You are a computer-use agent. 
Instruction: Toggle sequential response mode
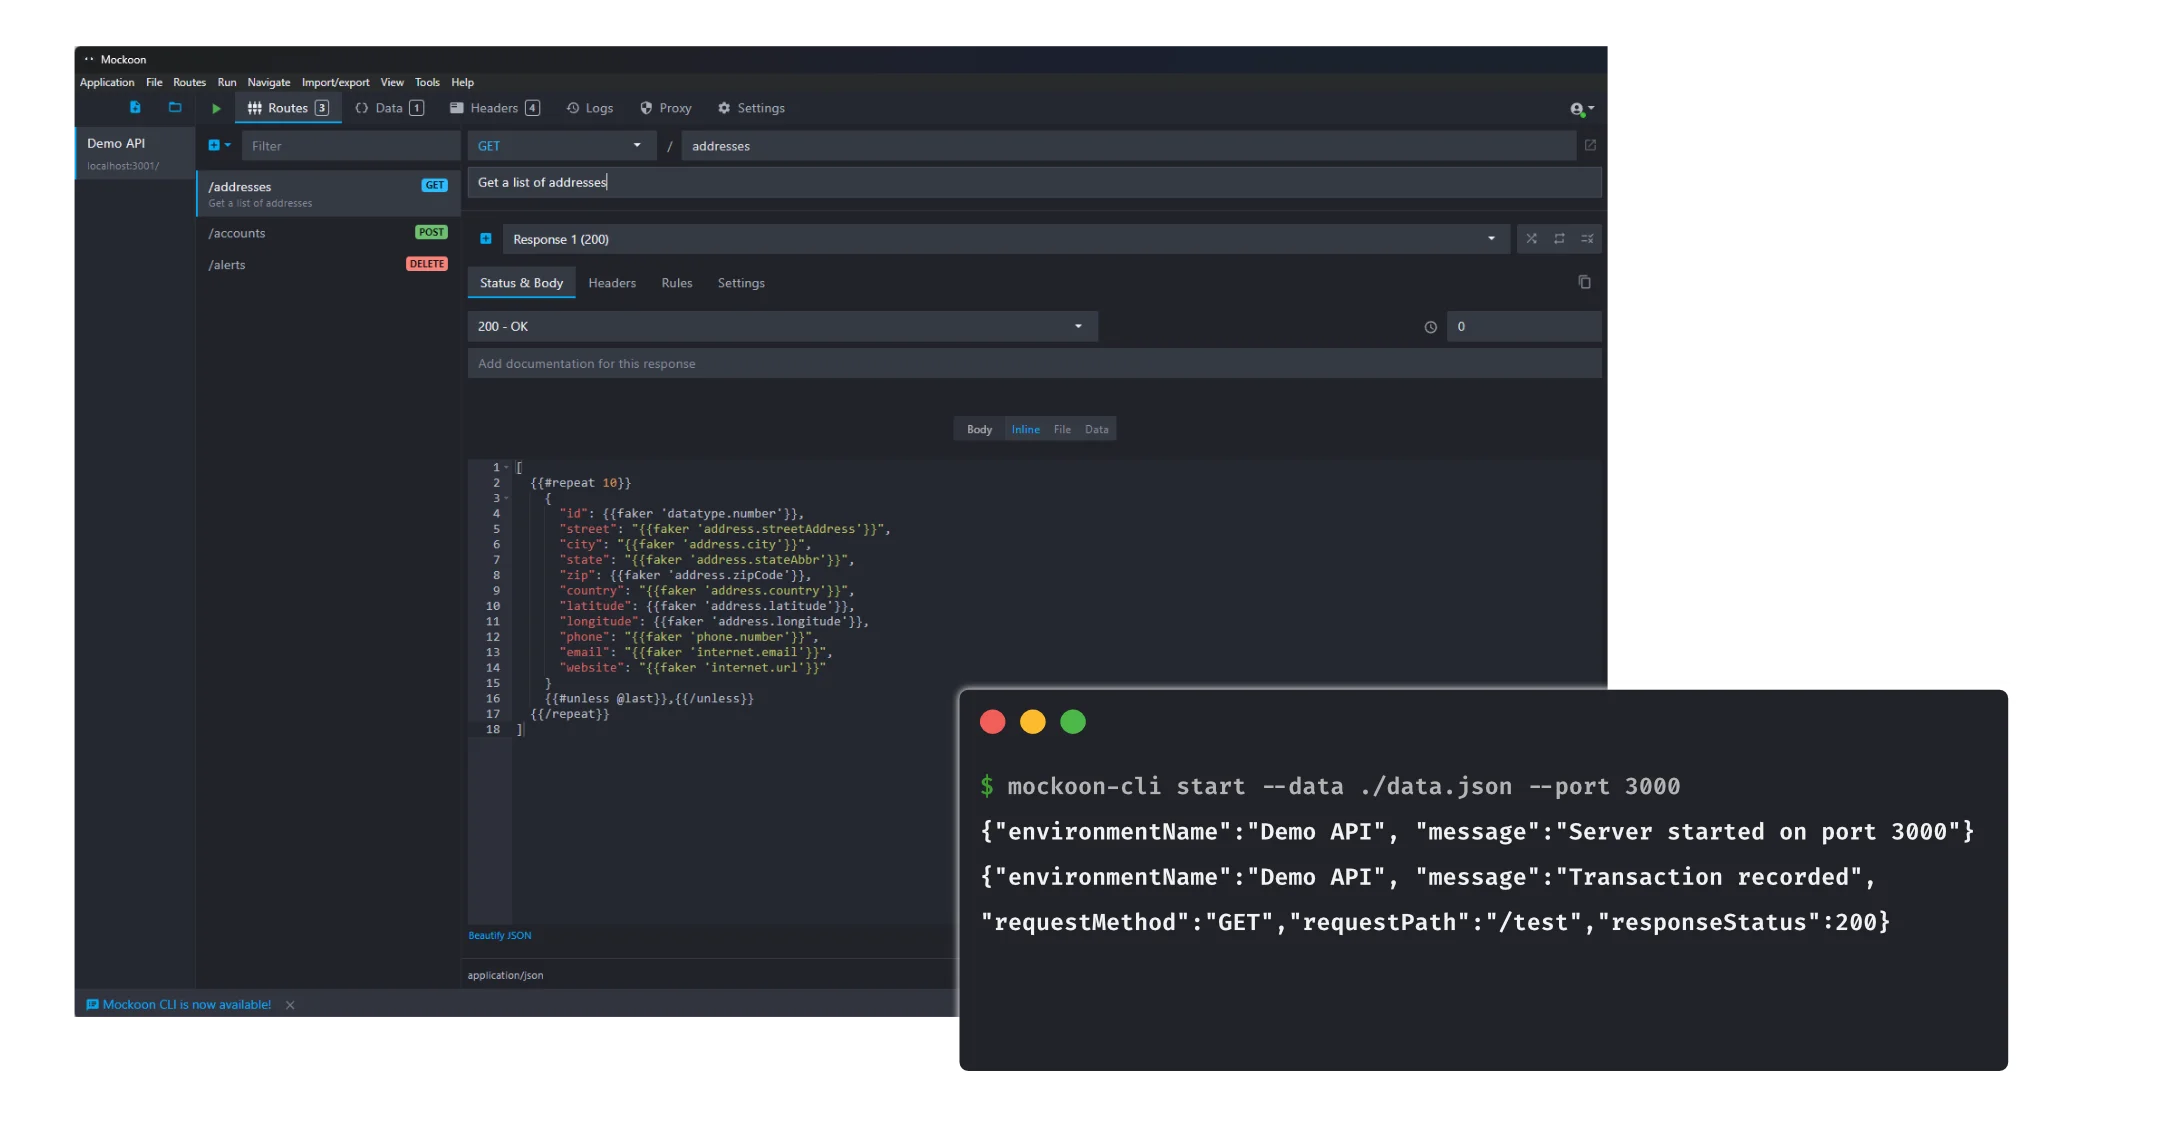click(x=1559, y=239)
